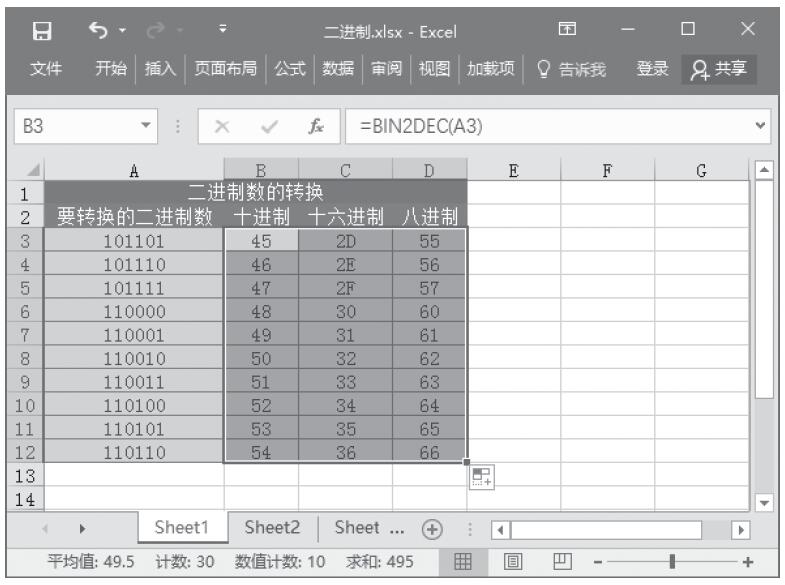The image size is (785, 585).
Task: Click the Ribbon Display Options icon
Action: click(x=567, y=31)
